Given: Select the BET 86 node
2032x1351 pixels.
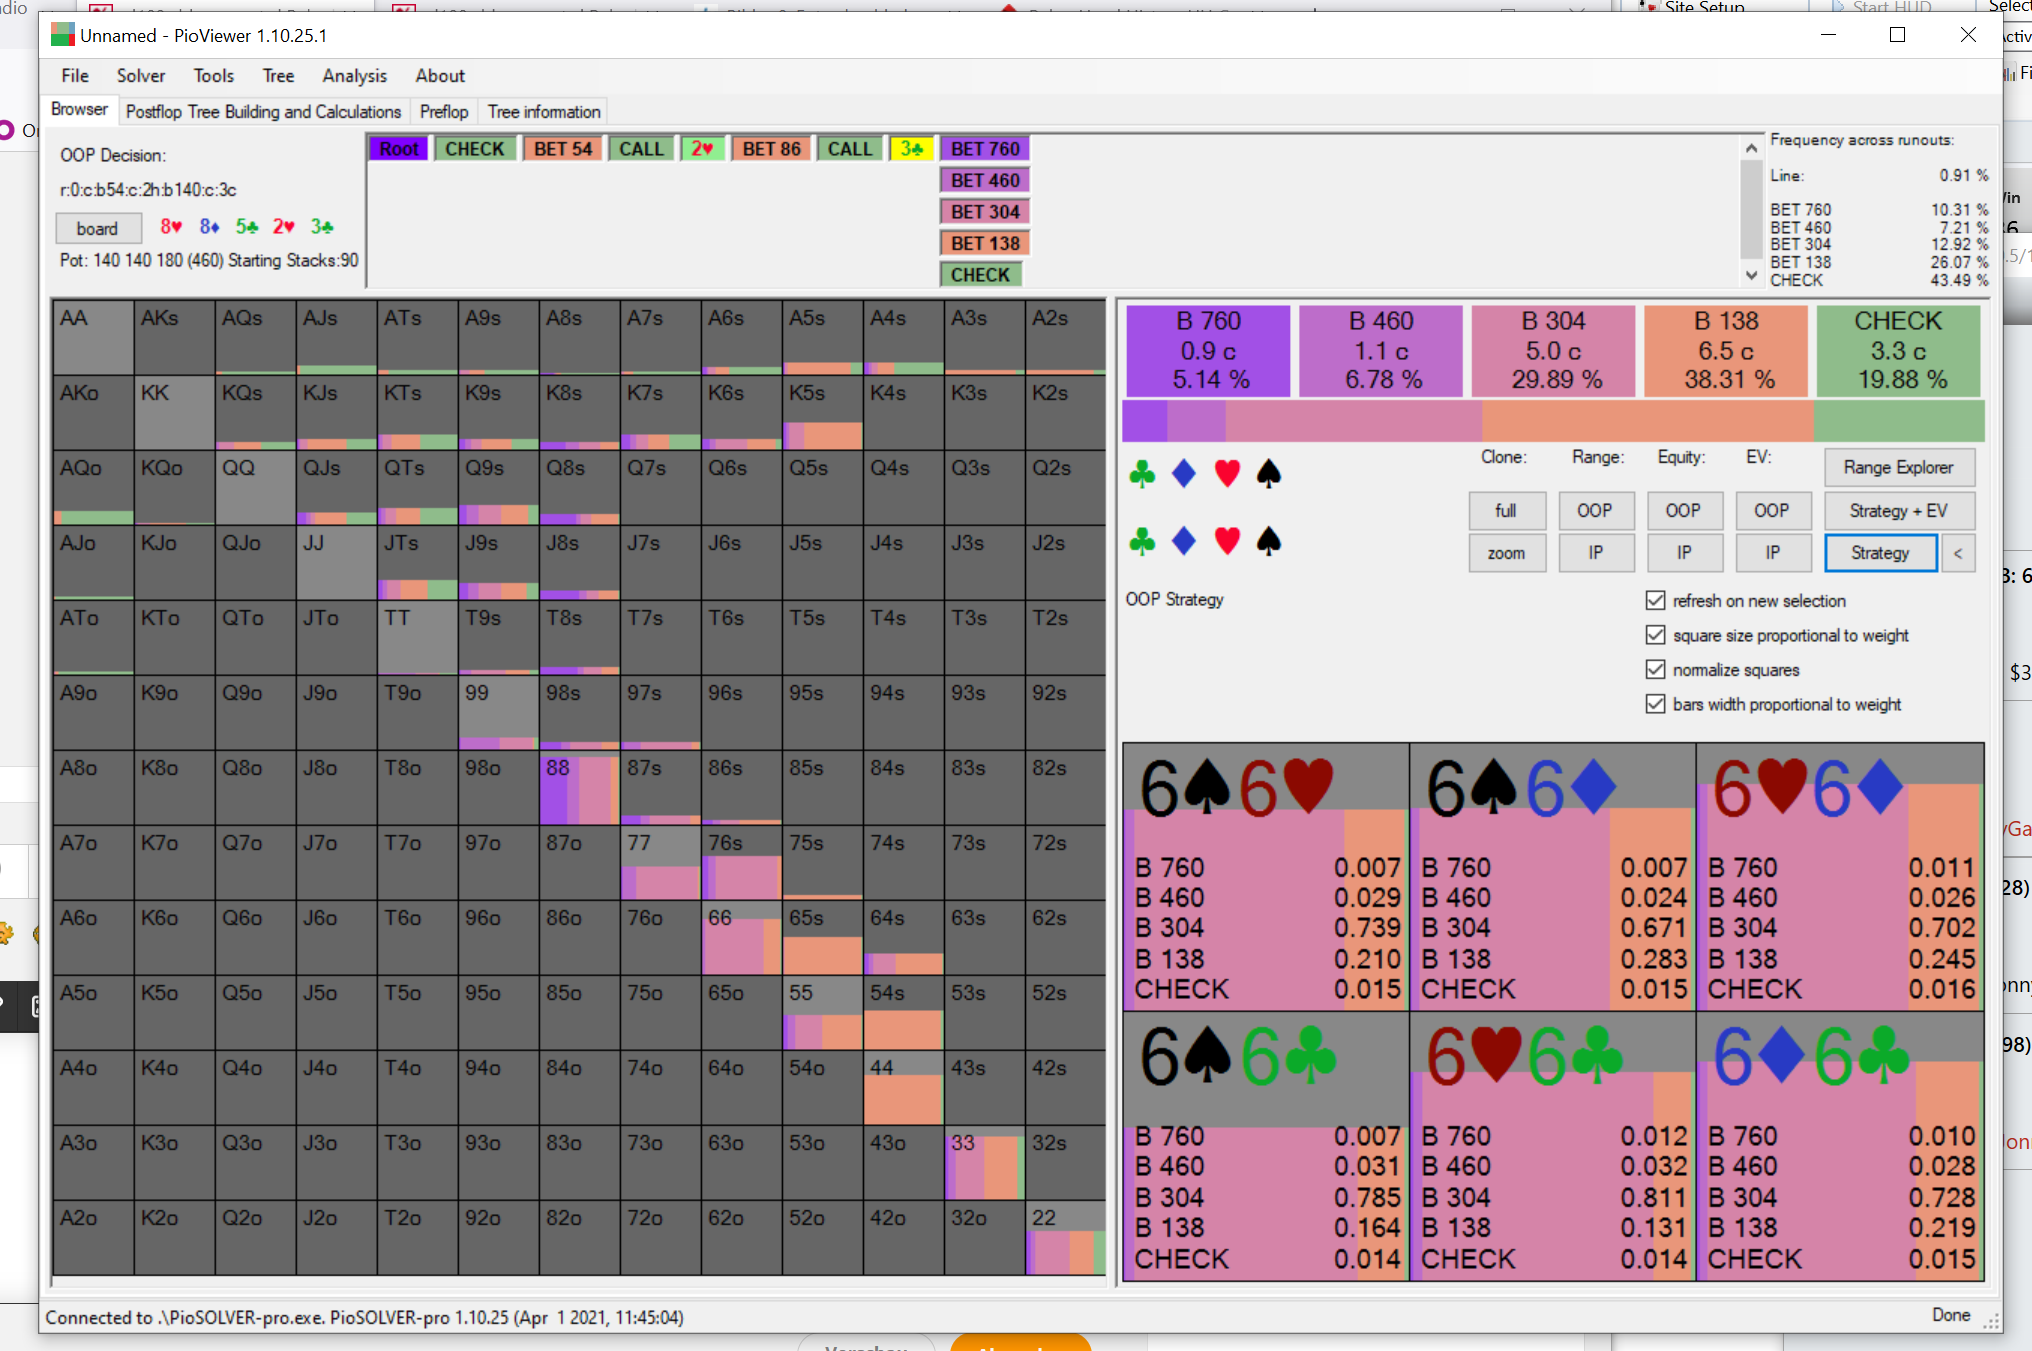Looking at the screenshot, I should 772,149.
